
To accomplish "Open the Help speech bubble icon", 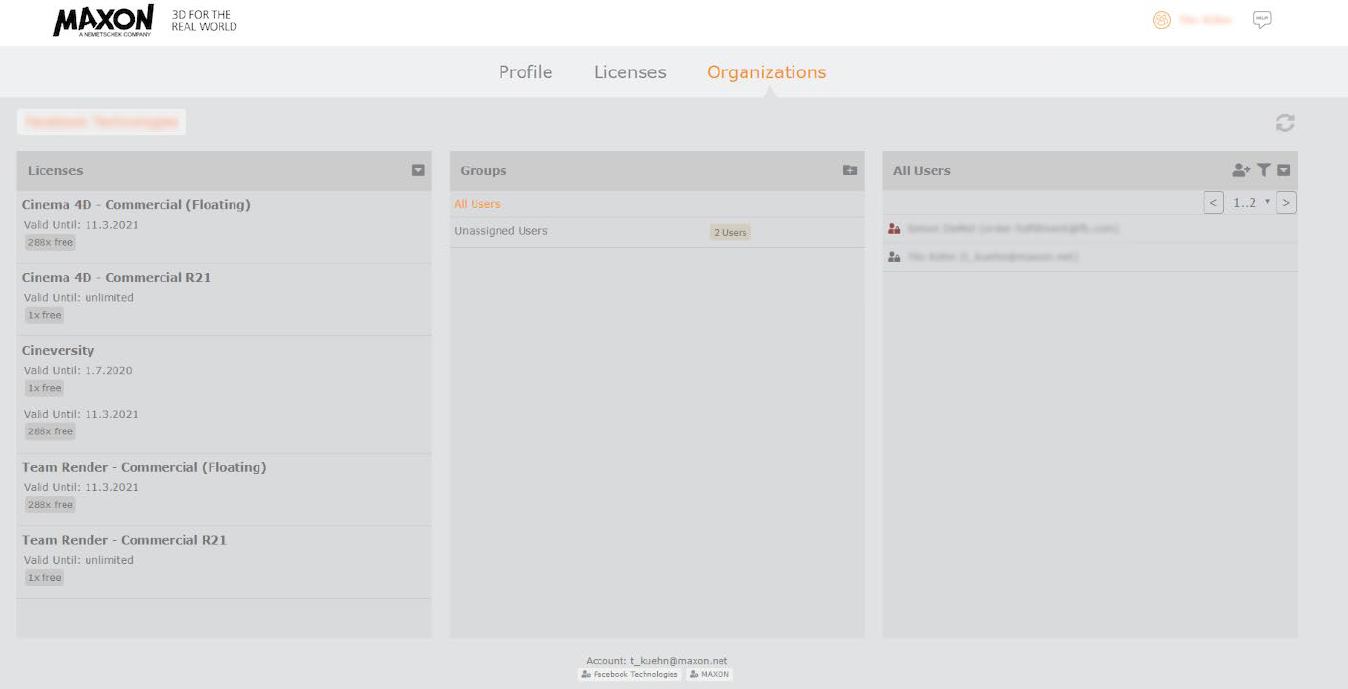I will (x=1262, y=20).
